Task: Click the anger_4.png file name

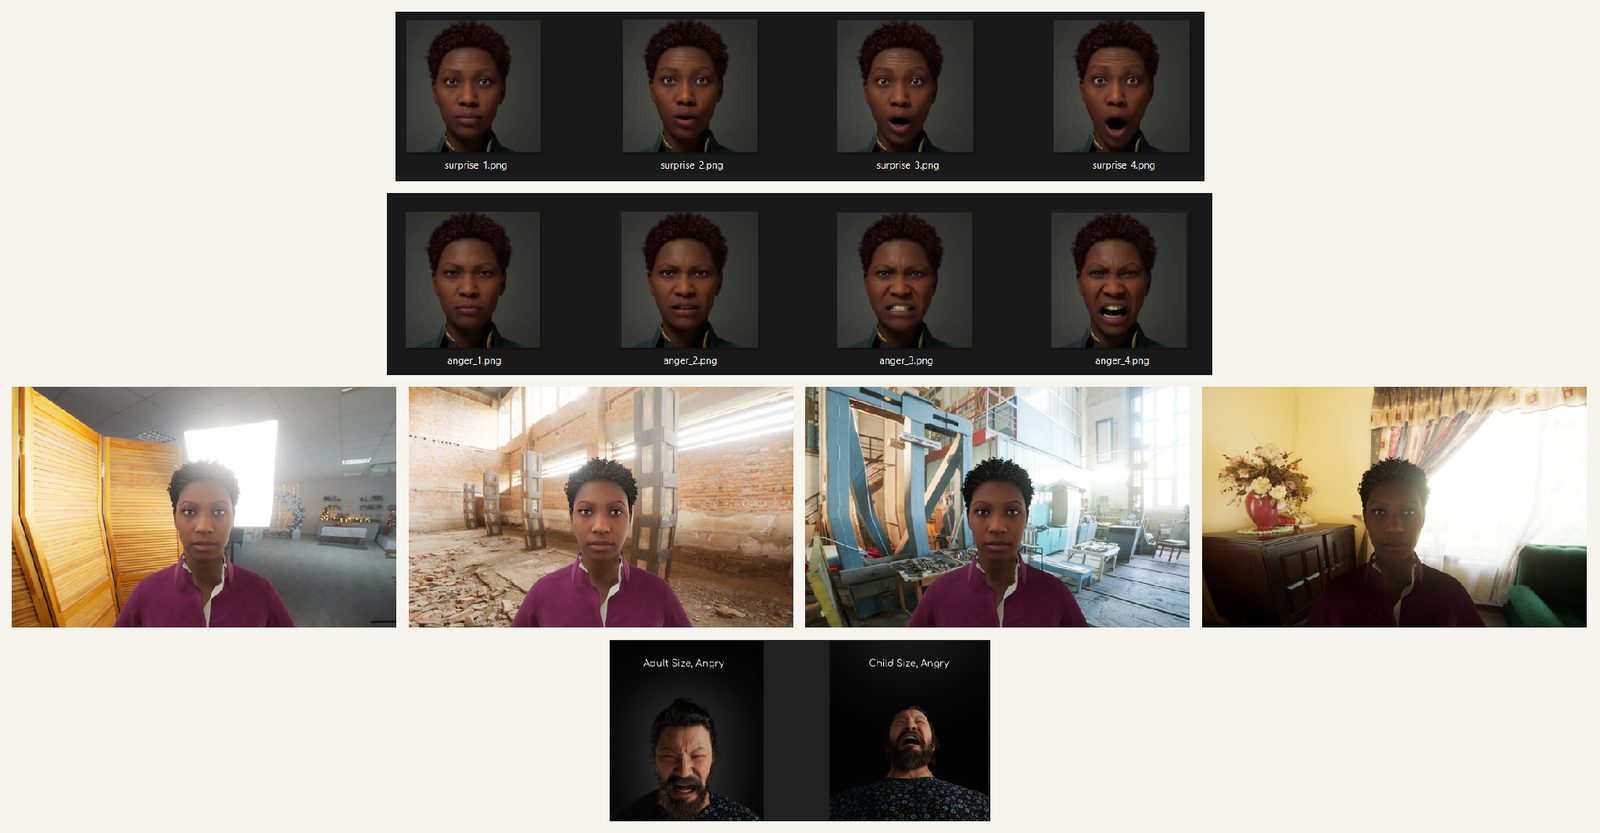Action: pos(1122,361)
